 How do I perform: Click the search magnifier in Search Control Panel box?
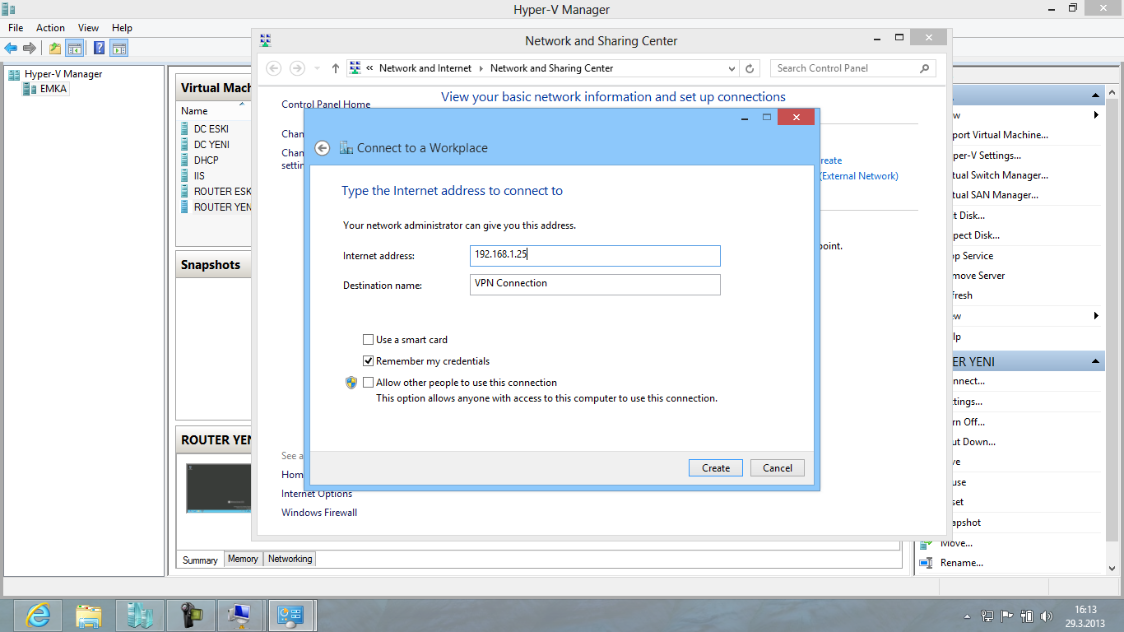point(925,68)
